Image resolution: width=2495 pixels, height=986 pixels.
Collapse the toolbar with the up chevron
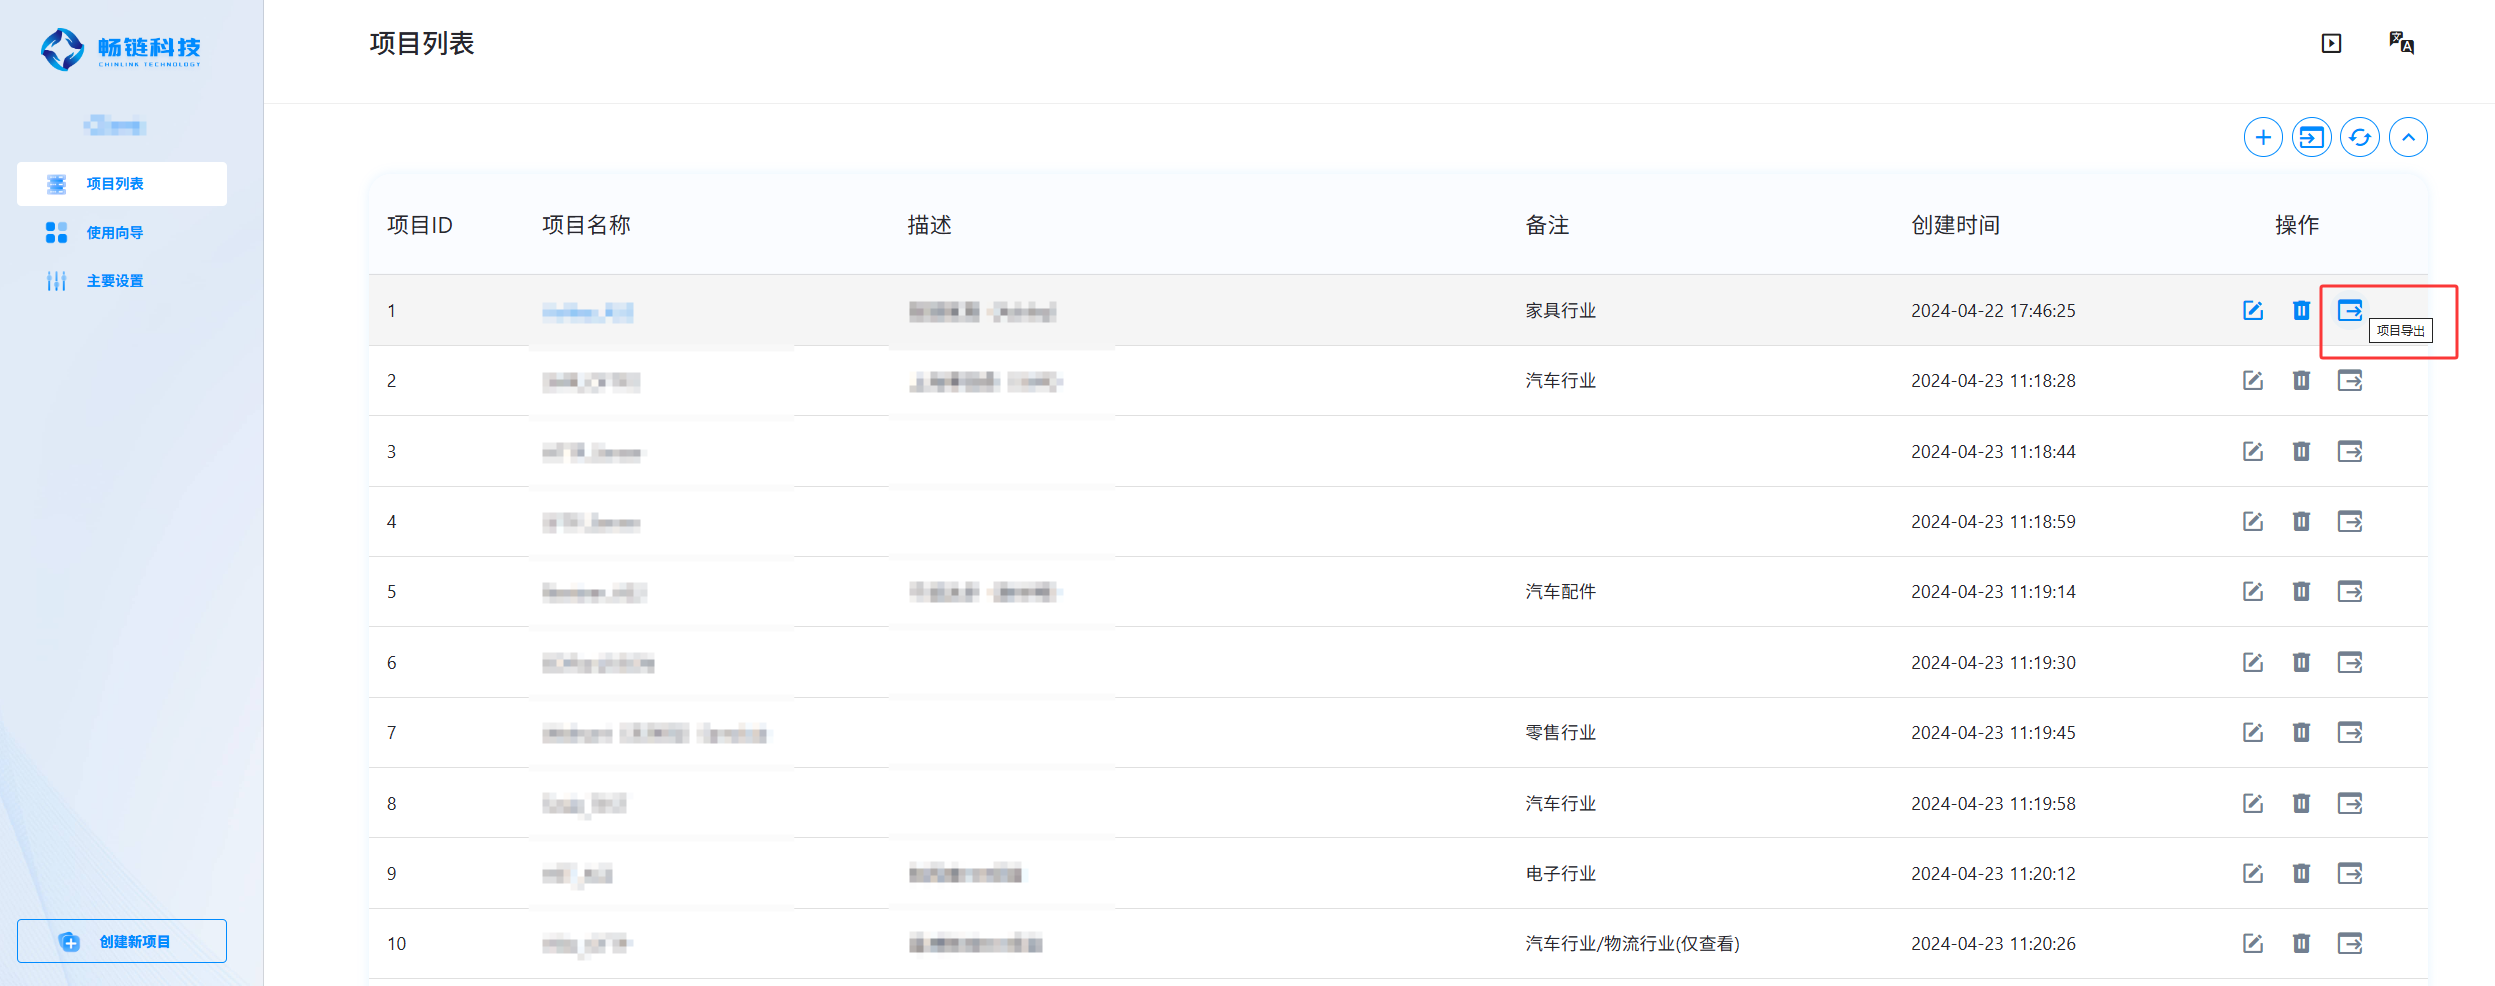2408,138
